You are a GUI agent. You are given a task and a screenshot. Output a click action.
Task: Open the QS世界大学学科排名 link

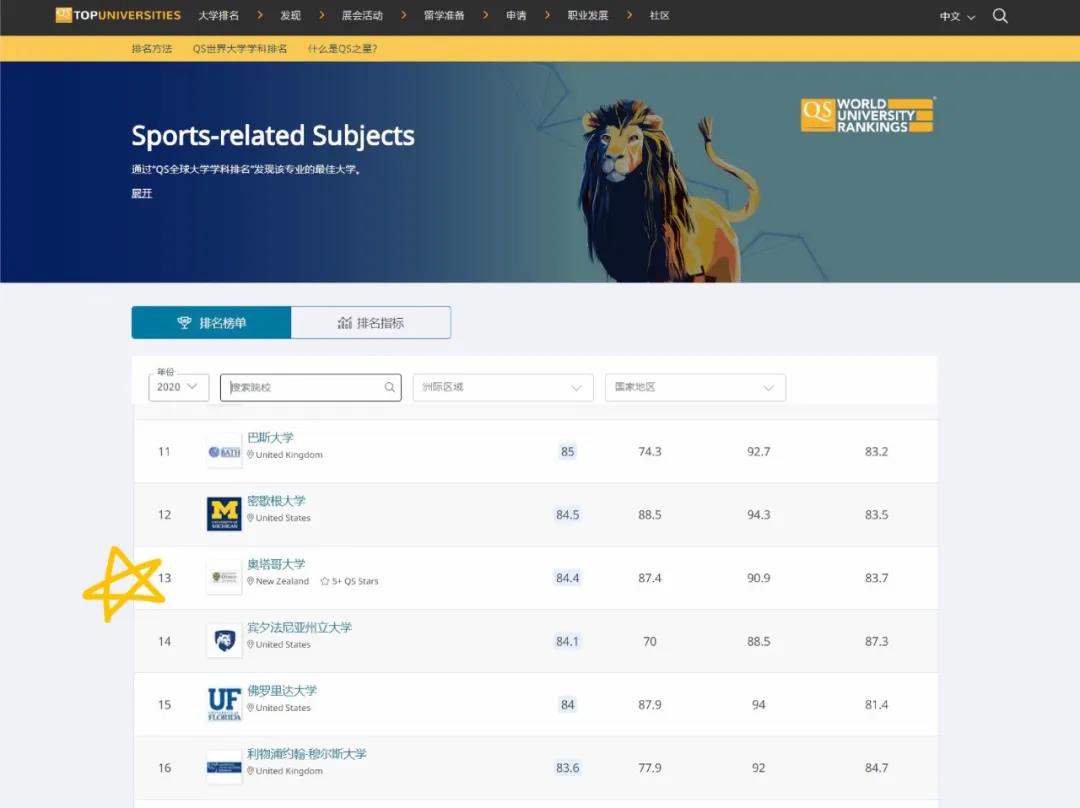coord(240,49)
